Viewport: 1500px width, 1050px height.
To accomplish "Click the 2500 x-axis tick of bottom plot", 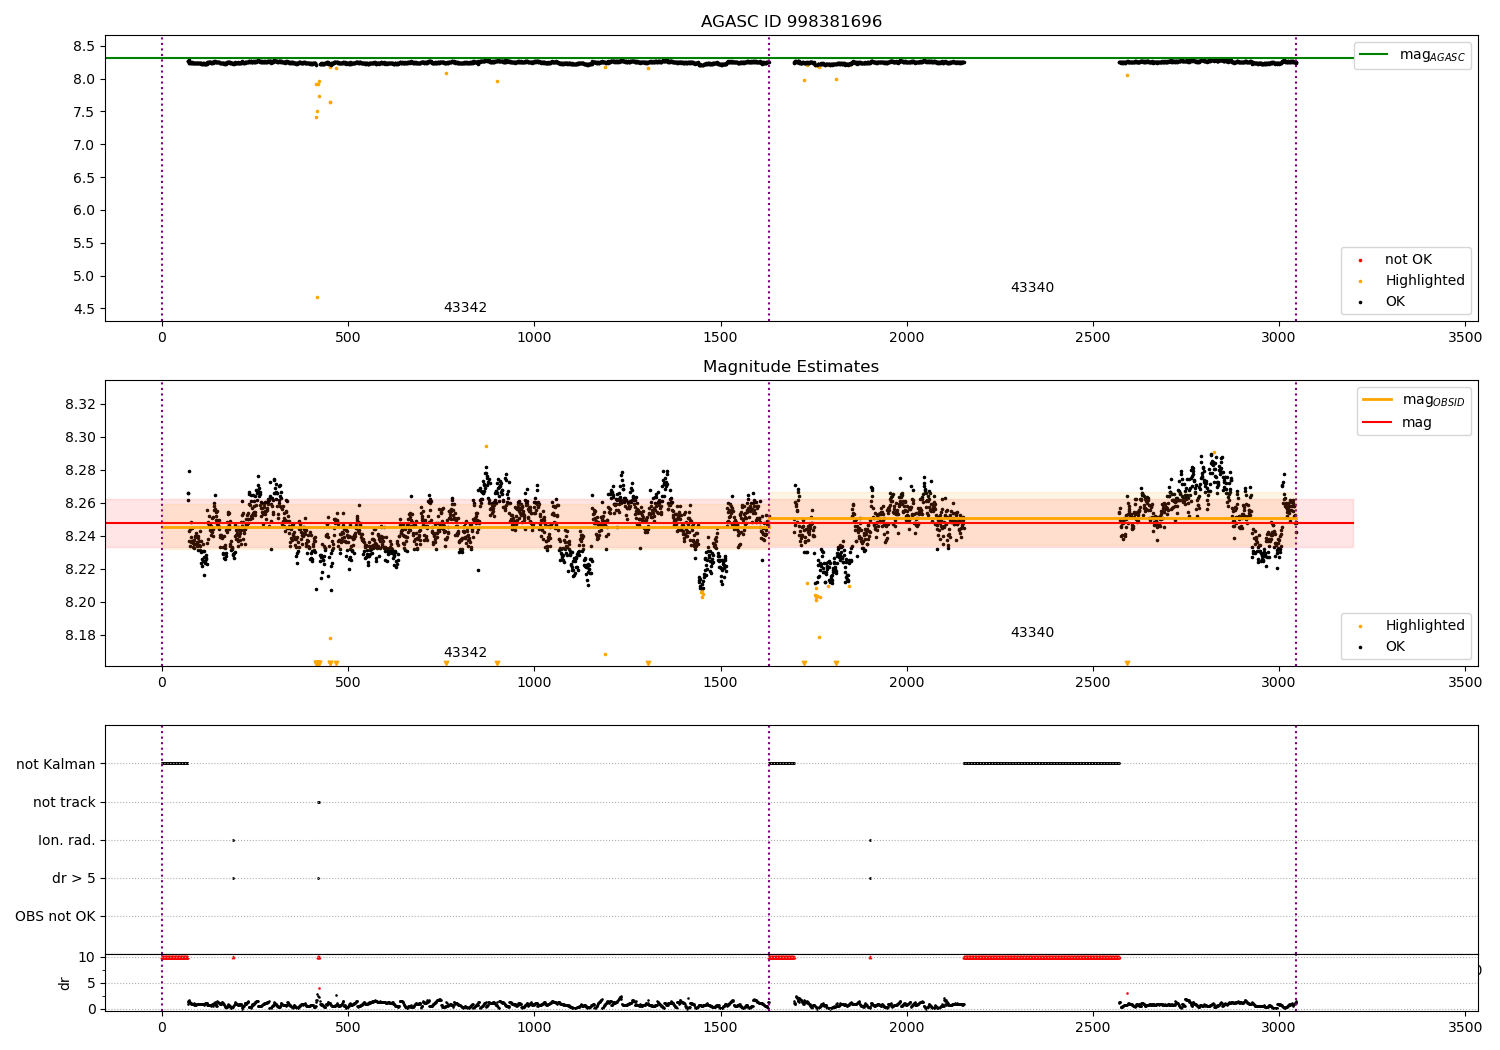I will (x=1092, y=1027).
